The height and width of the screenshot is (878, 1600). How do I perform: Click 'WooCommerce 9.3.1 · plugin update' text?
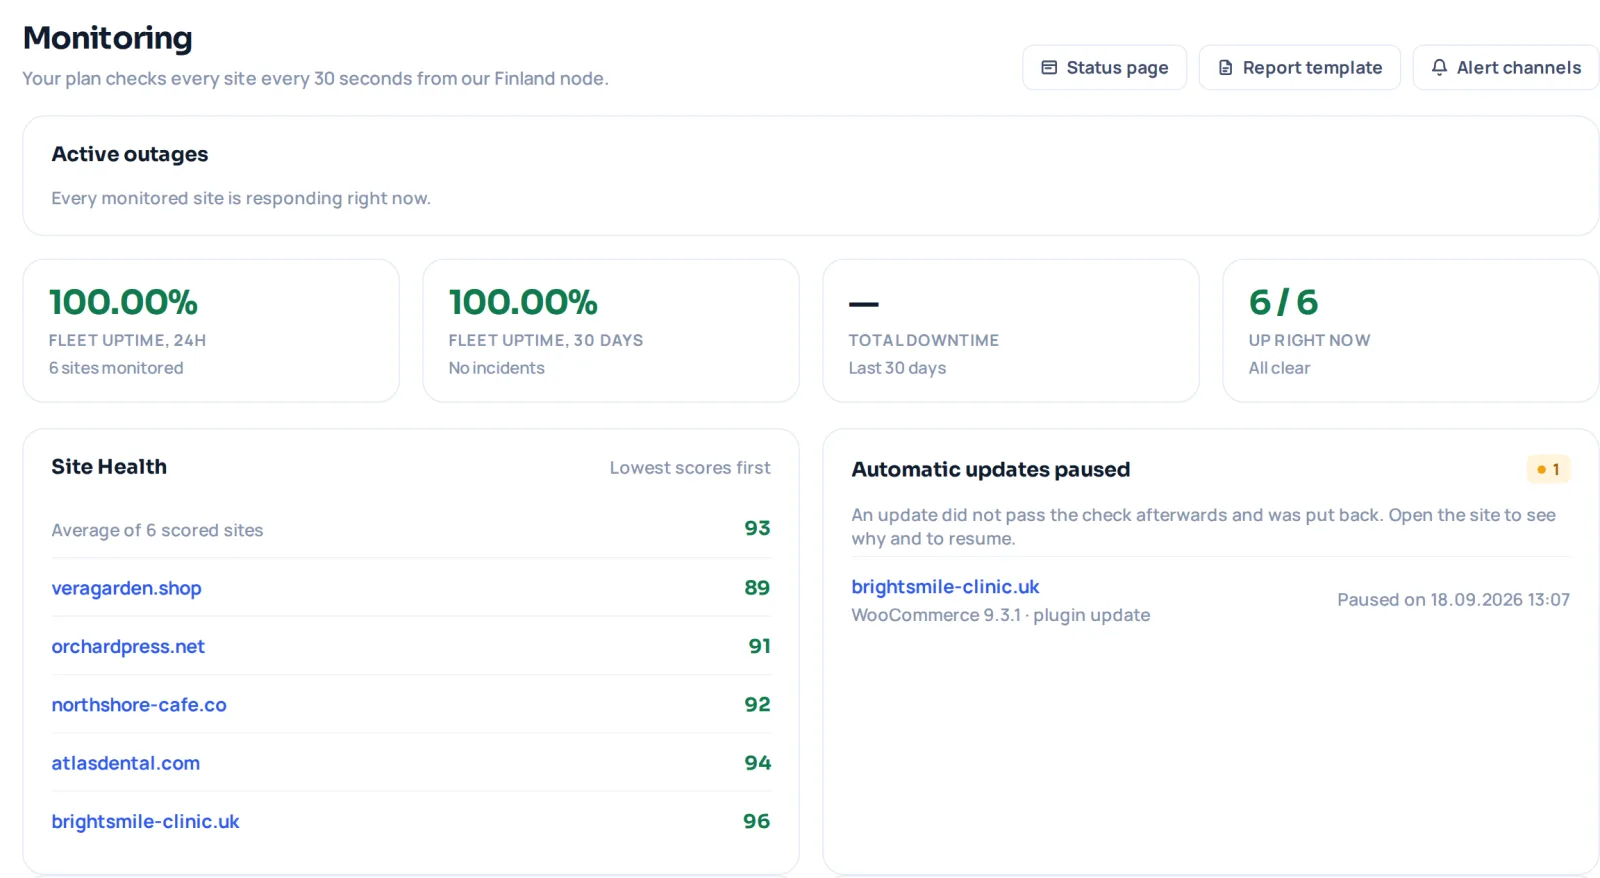point(1000,615)
